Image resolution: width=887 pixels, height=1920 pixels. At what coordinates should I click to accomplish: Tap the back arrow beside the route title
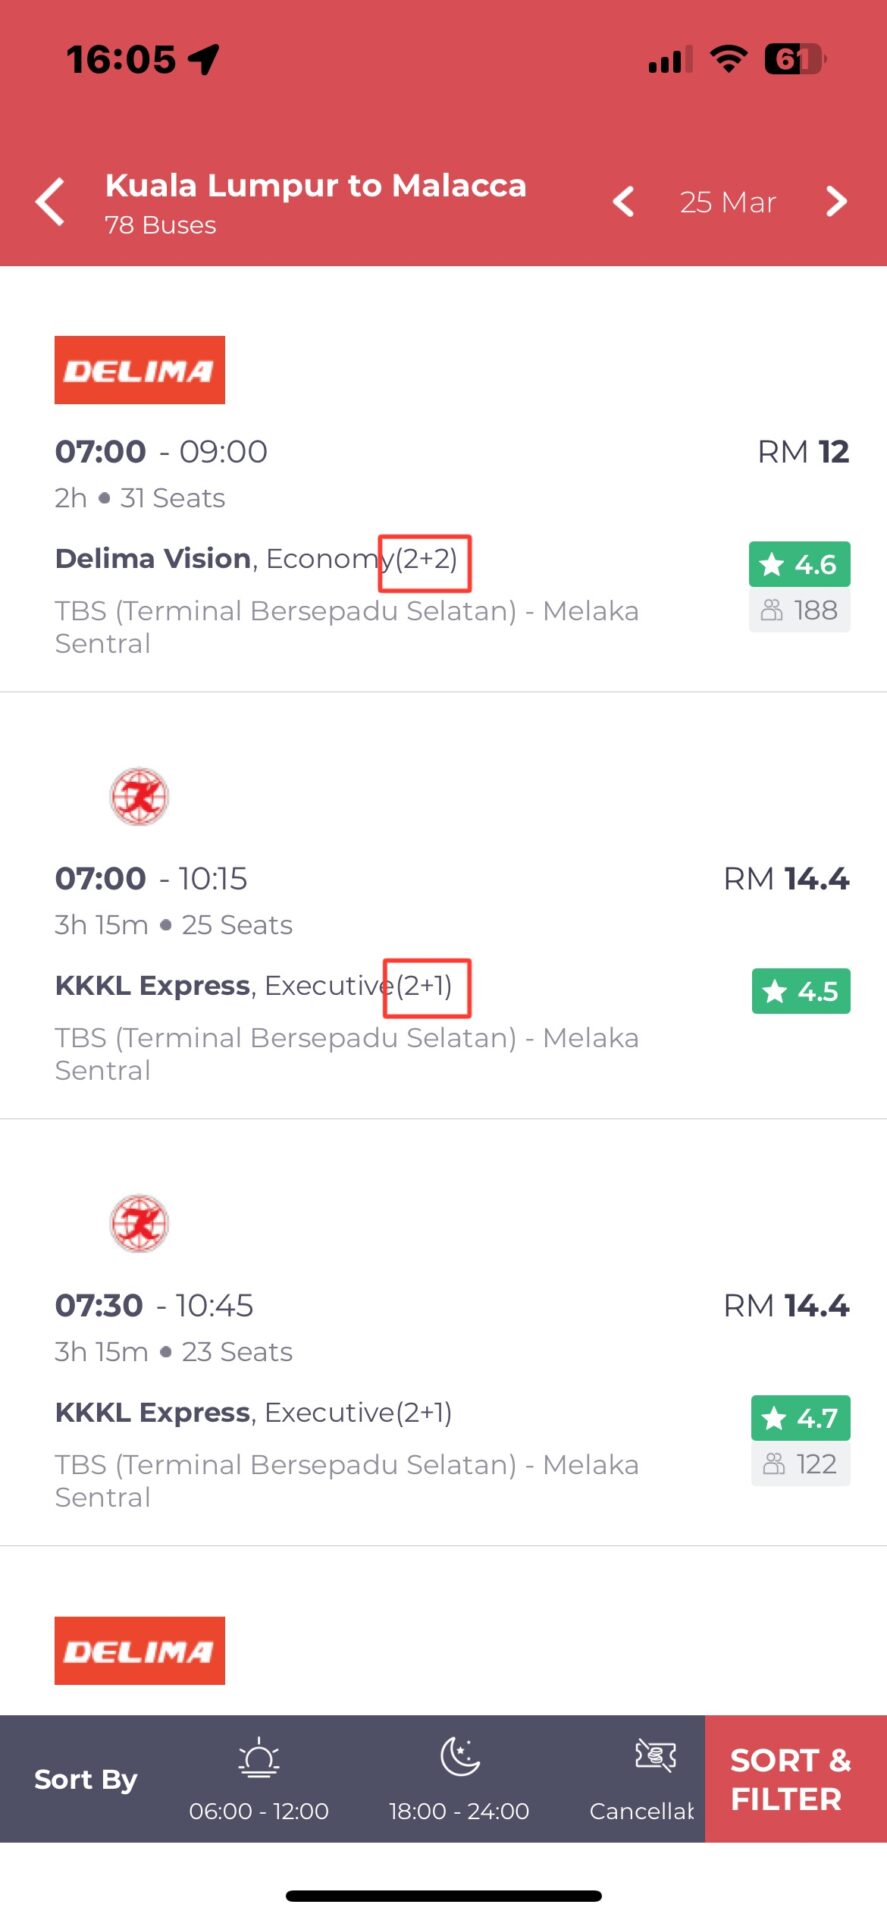[51, 202]
